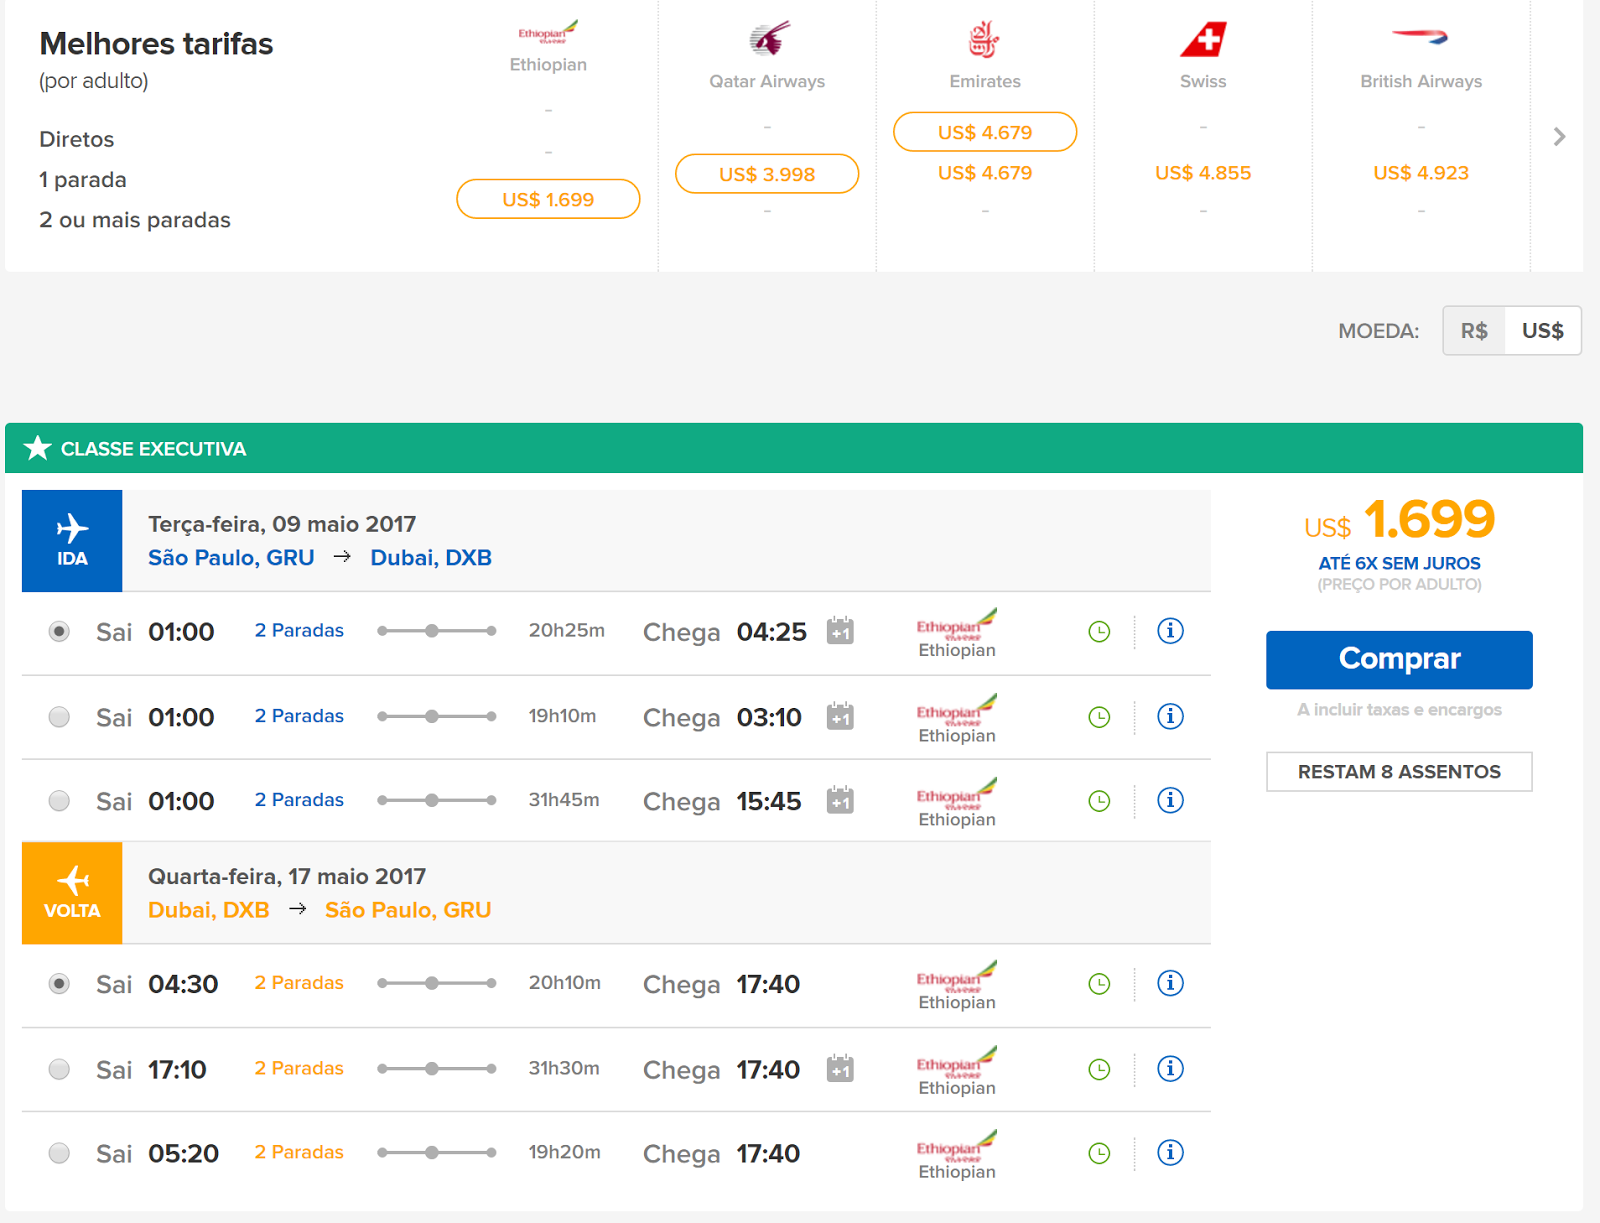This screenshot has width=1600, height=1223.
Task: Click the VOLTA return airplane icon
Action: tap(72, 880)
